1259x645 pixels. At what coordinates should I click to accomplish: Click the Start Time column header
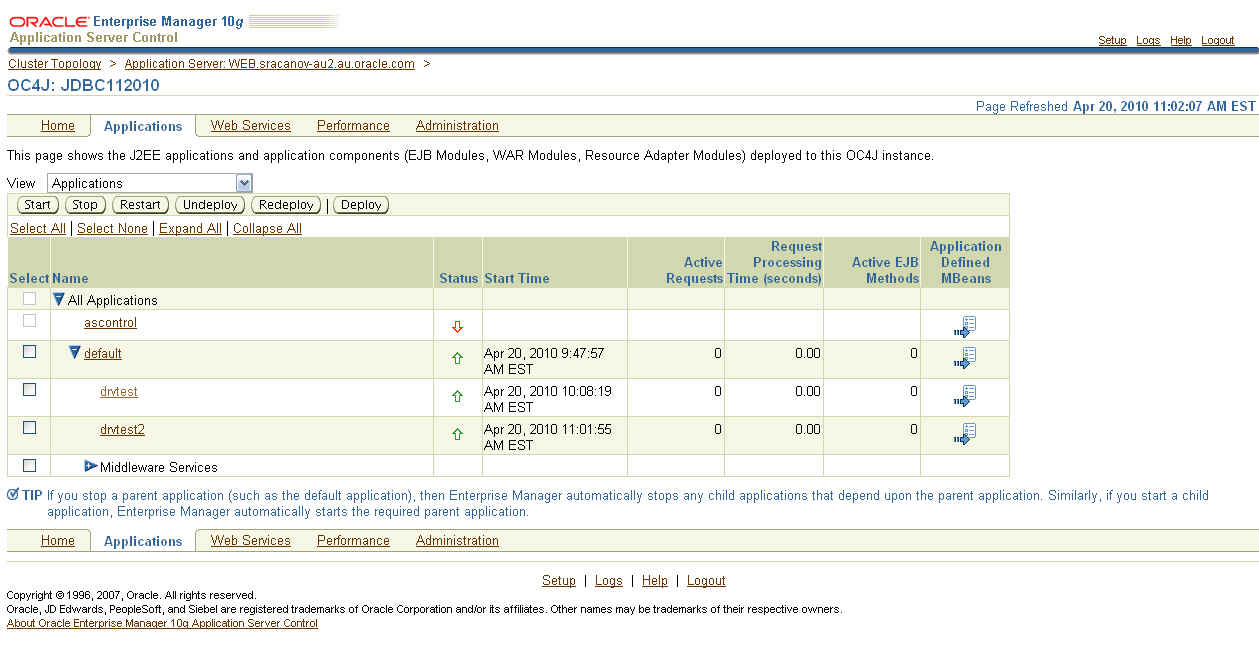(x=517, y=278)
